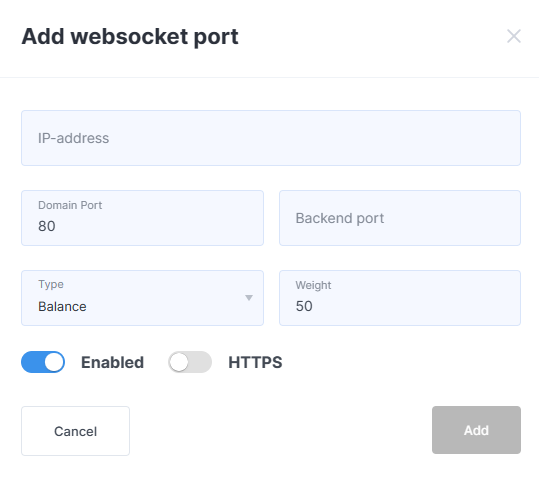
Task: Click the value 50 in Weight
Action: [x=304, y=306]
